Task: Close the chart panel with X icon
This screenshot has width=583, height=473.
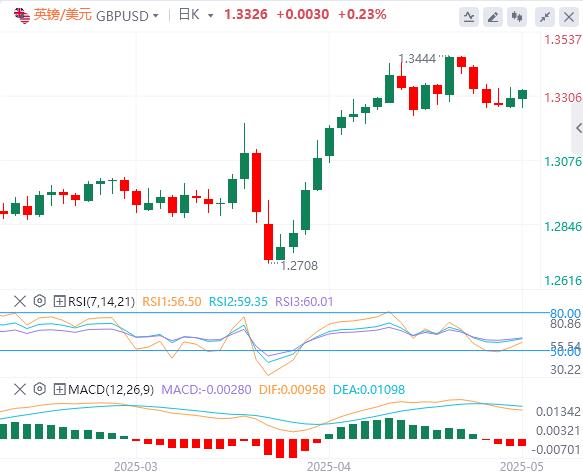Action: pyautogui.click(x=569, y=17)
